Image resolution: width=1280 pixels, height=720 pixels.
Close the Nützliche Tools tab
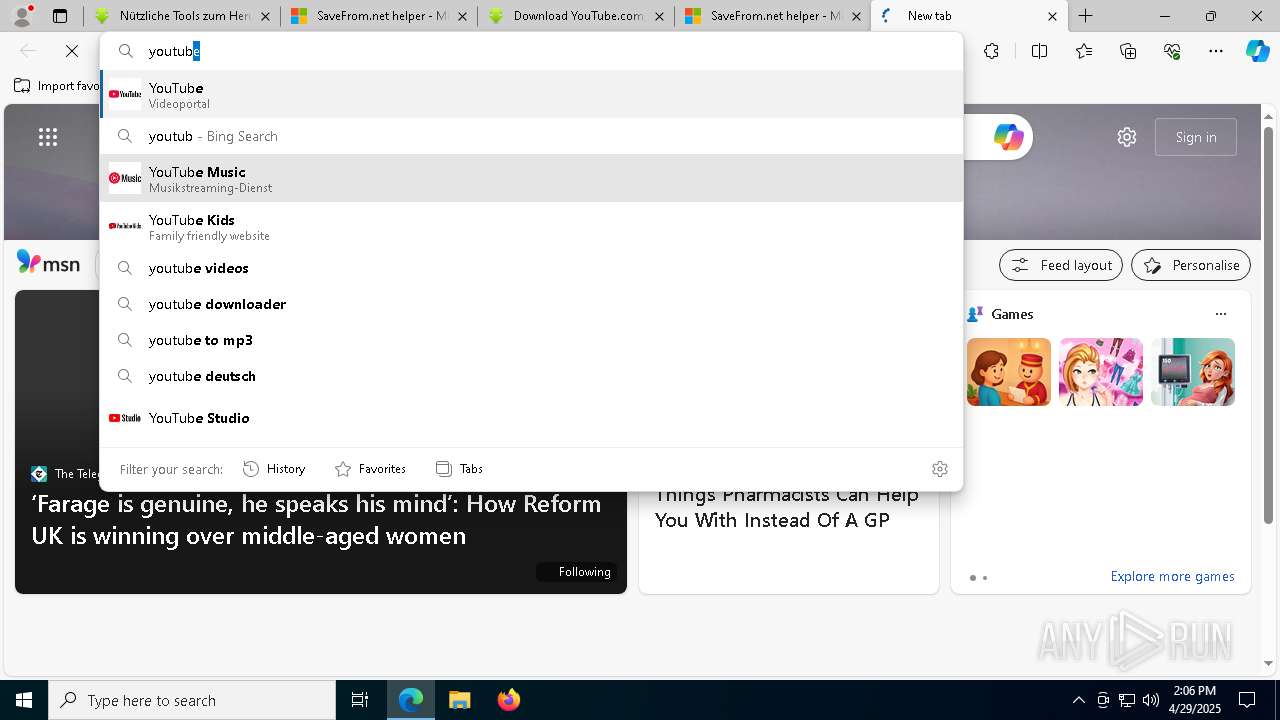click(x=265, y=16)
